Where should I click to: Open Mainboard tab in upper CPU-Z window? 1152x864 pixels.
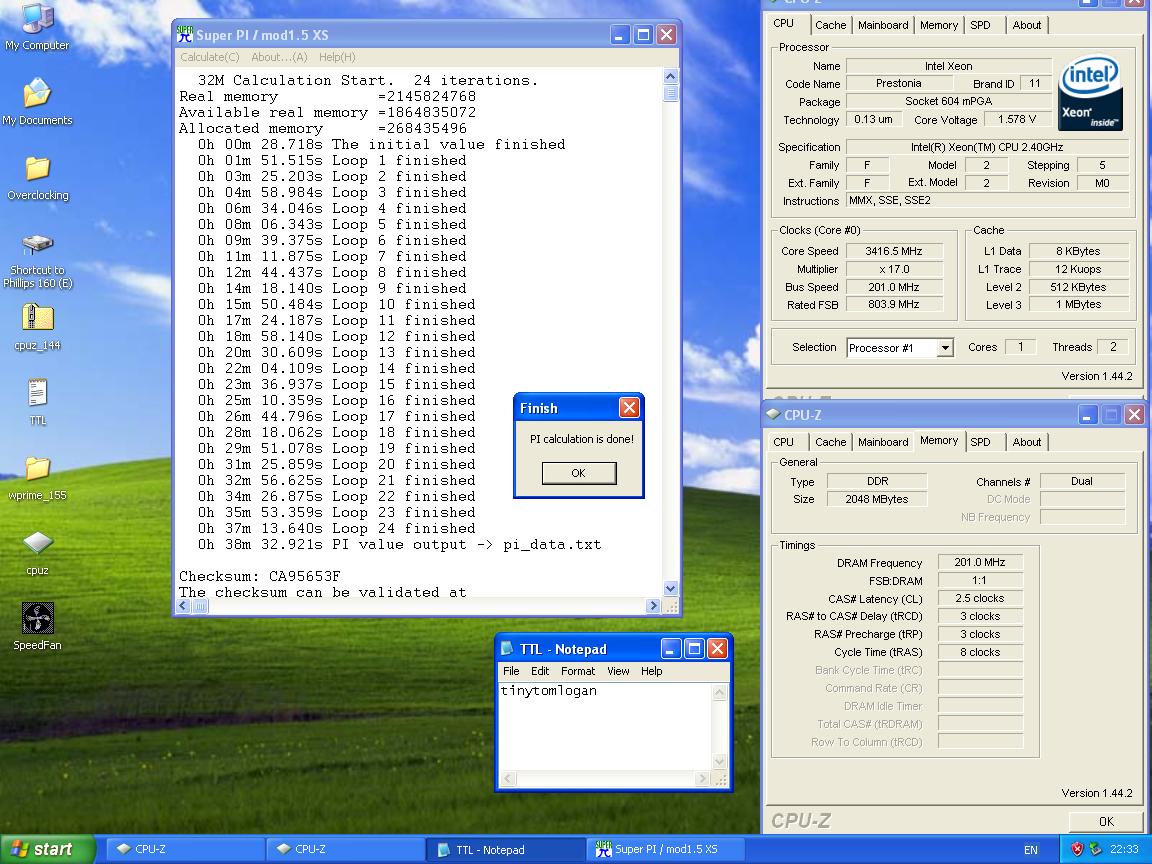(x=883, y=25)
